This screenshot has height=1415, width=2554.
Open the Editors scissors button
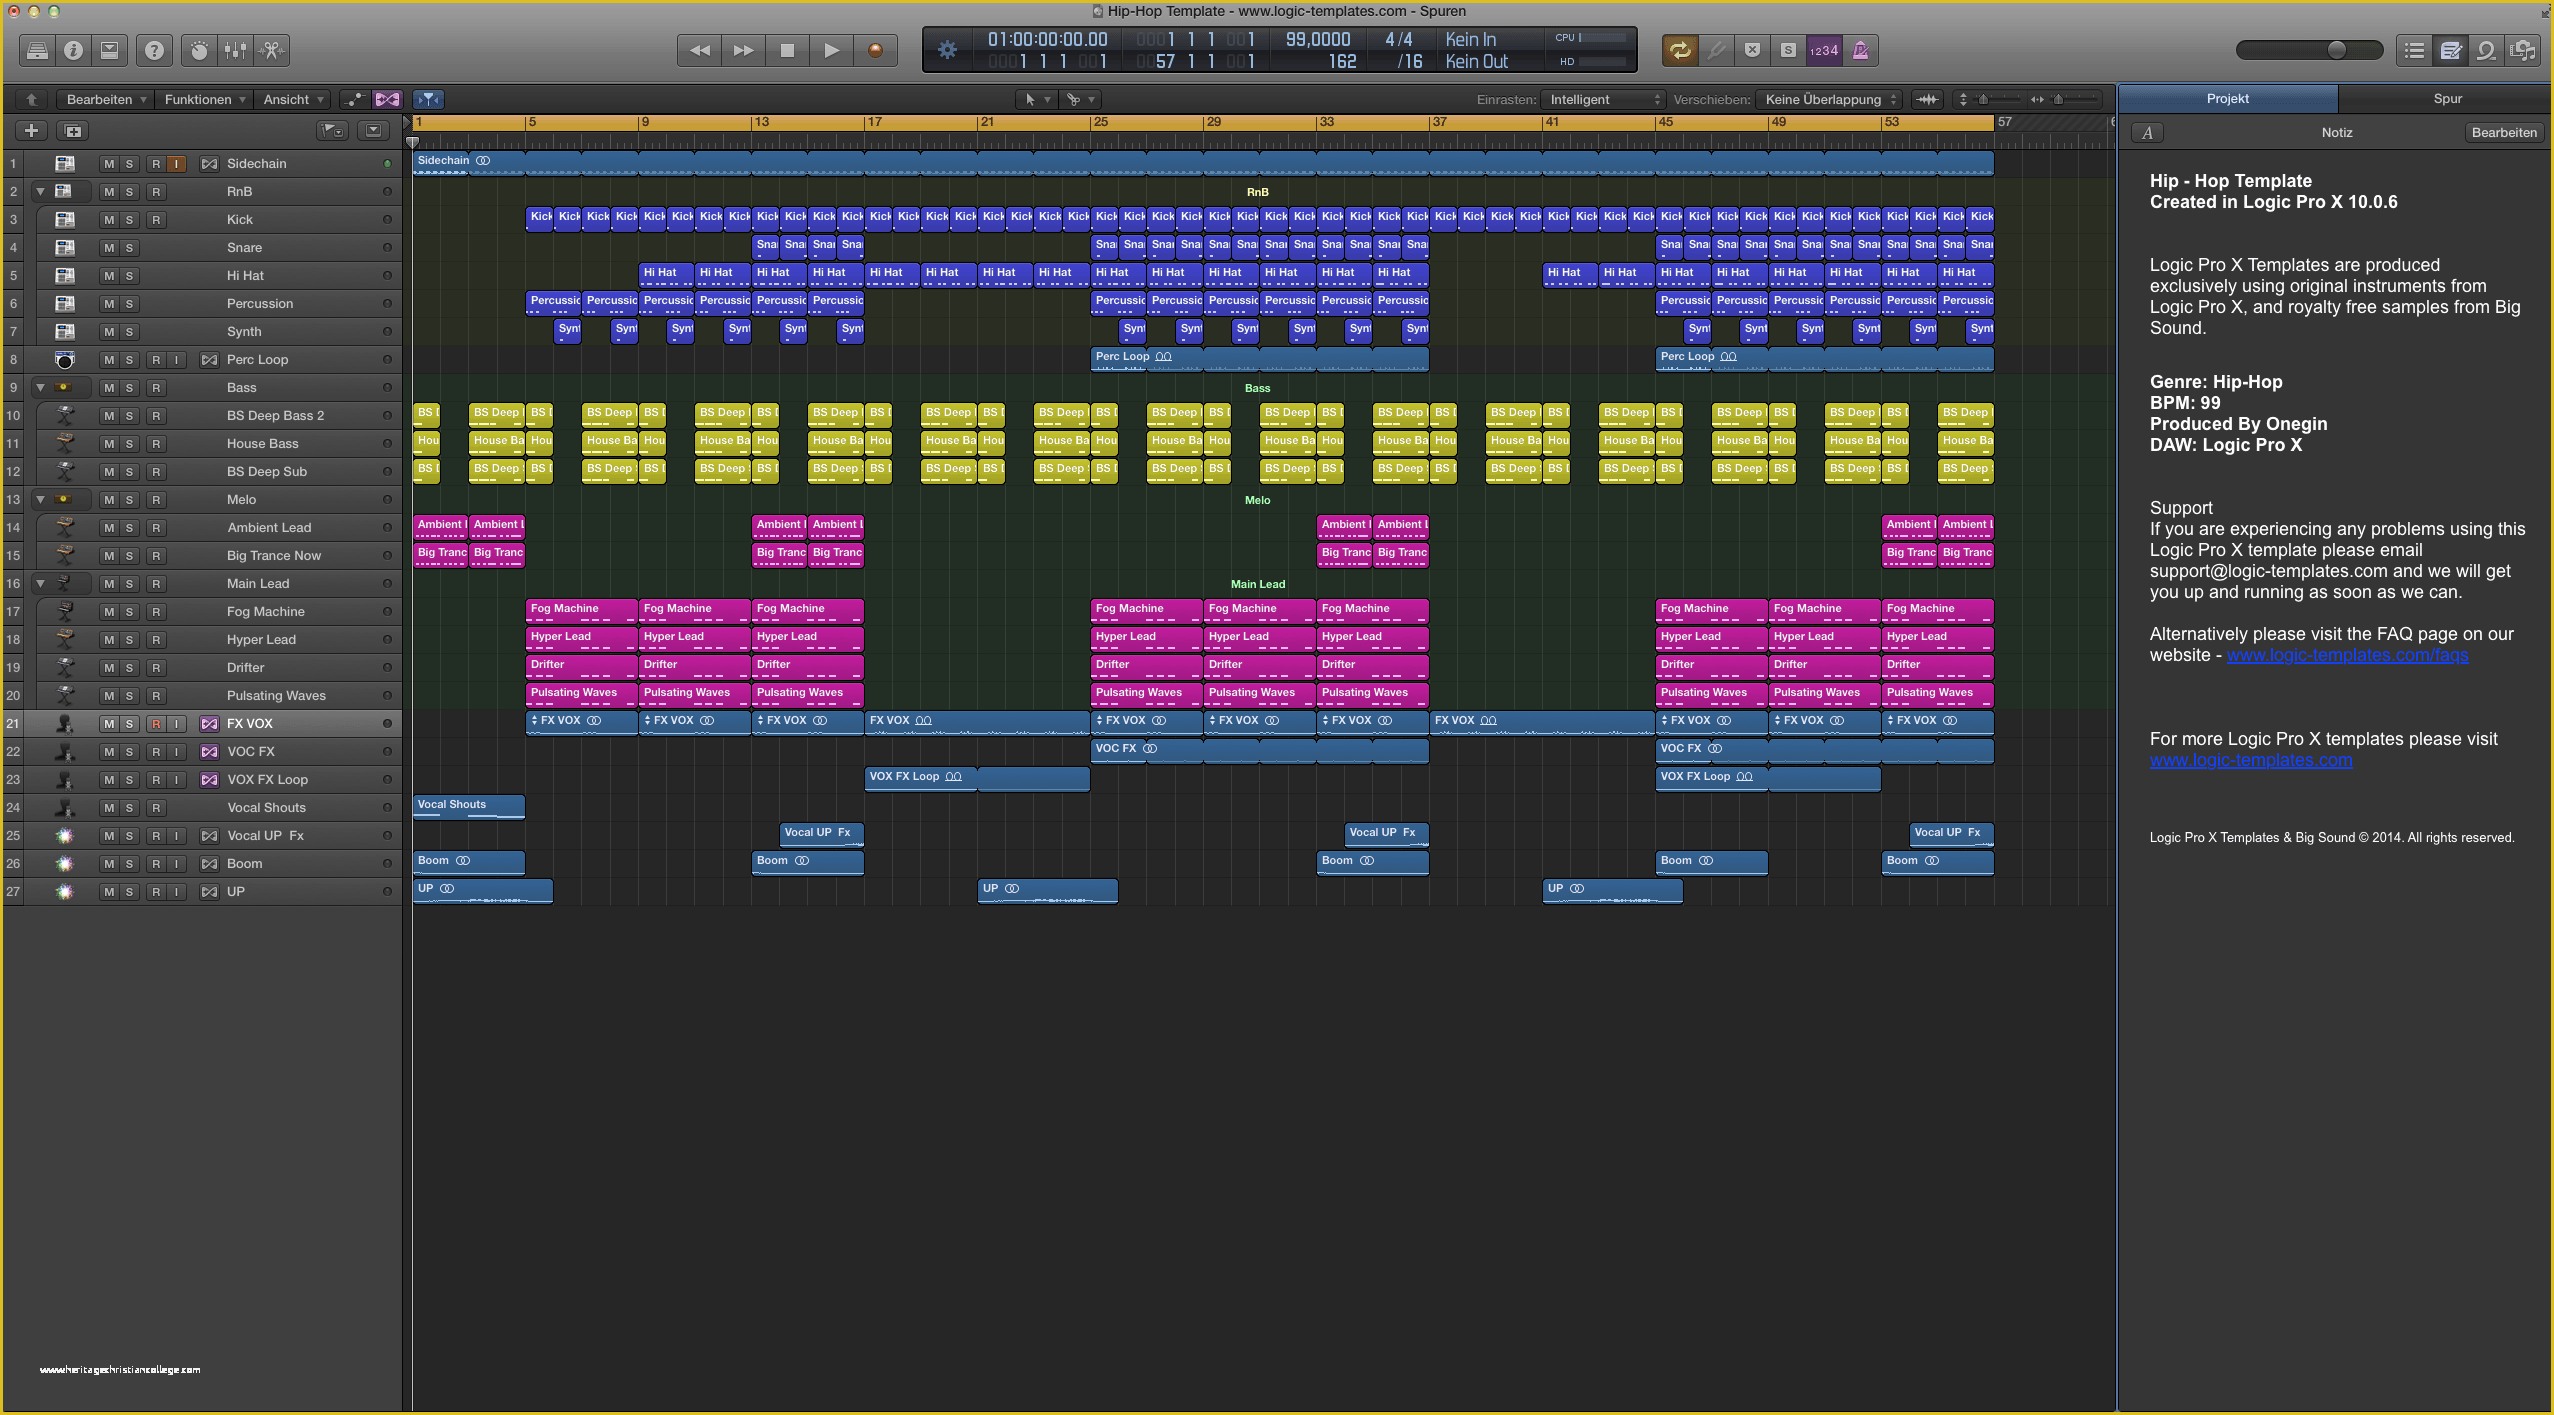point(272,50)
